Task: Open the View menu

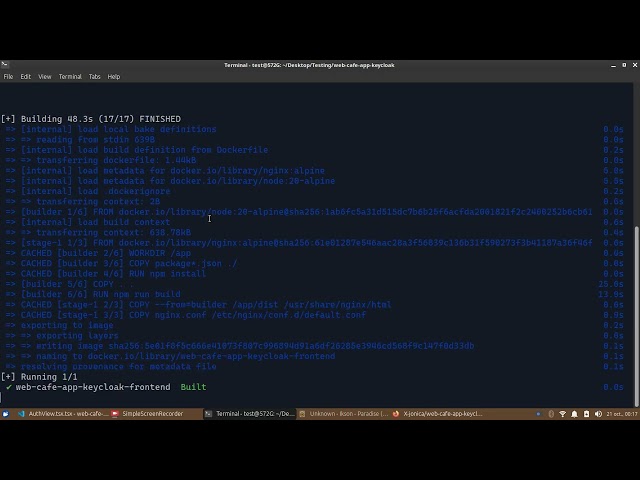Action: [x=44, y=77]
